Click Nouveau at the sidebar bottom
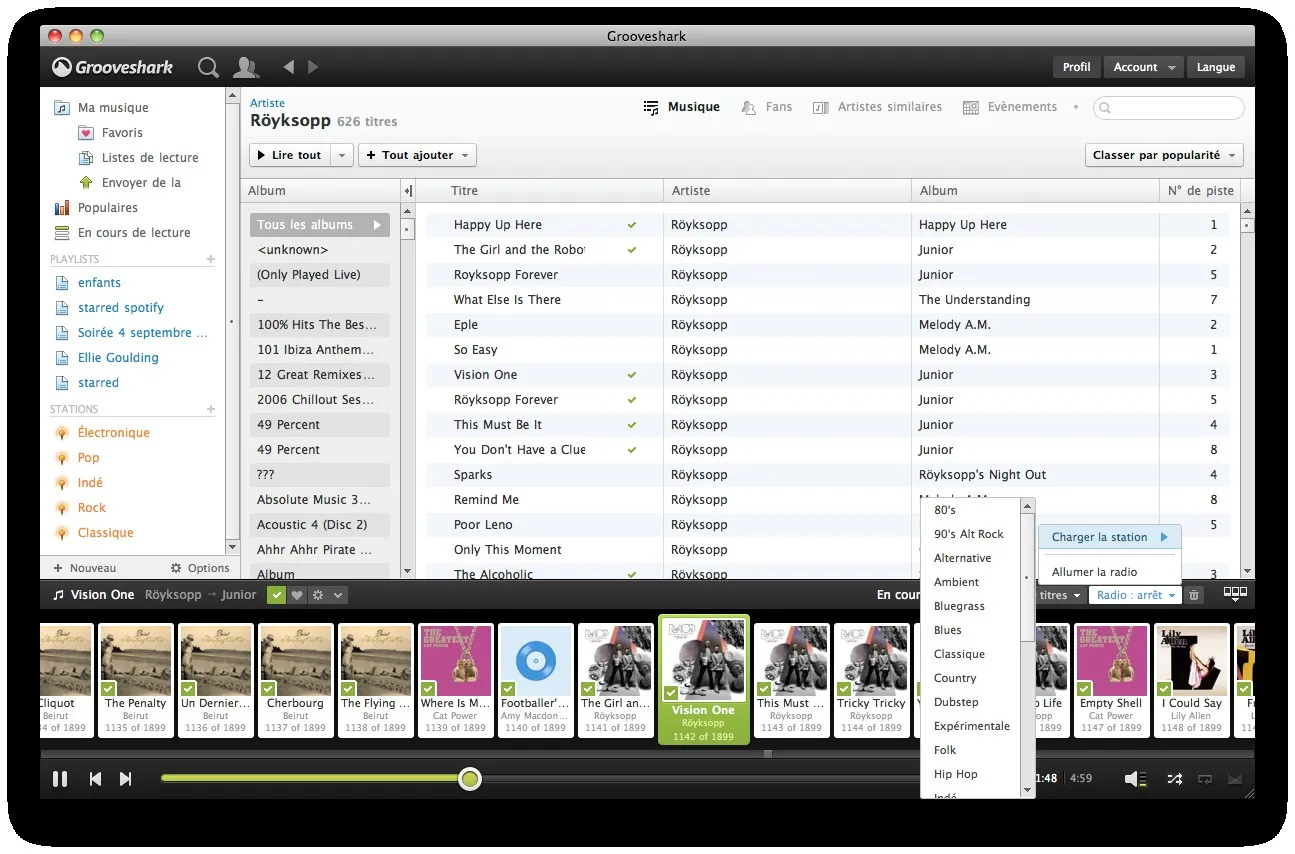This screenshot has height=854, width=1295. (85, 568)
